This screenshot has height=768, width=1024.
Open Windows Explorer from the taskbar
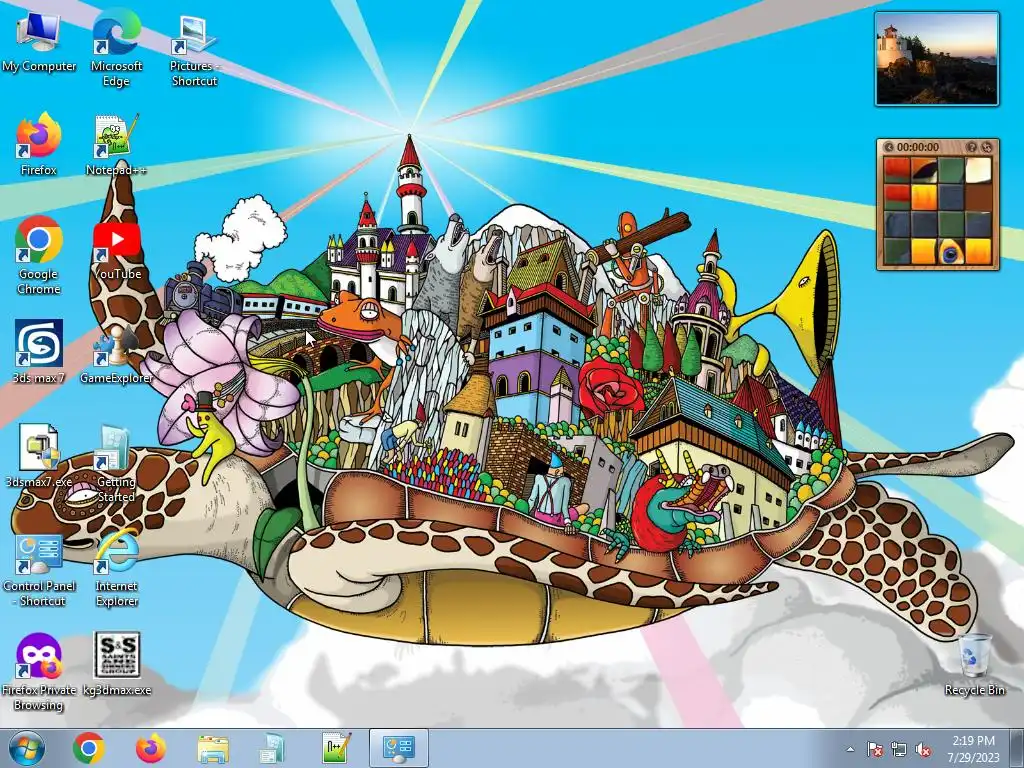pyautogui.click(x=213, y=748)
